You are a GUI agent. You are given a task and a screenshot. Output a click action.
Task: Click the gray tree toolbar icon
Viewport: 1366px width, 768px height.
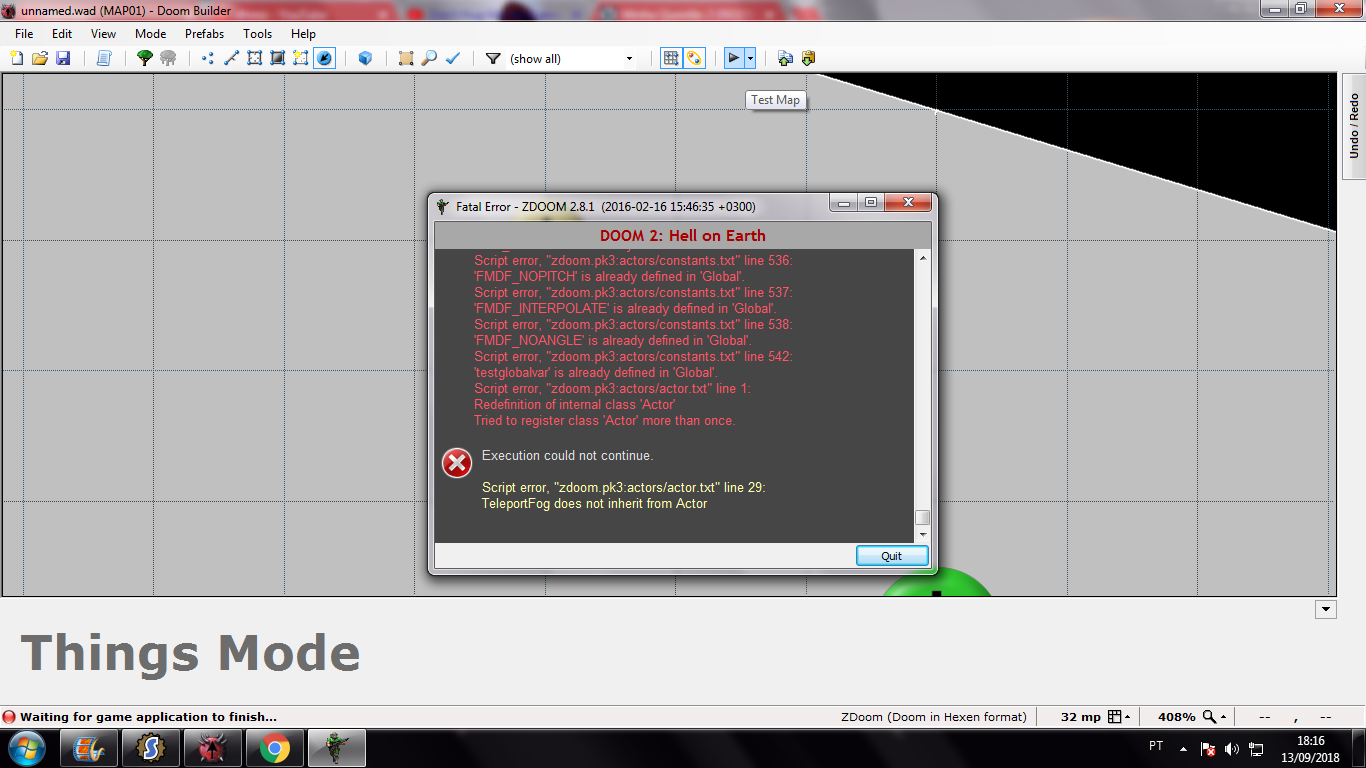click(x=168, y=58)
